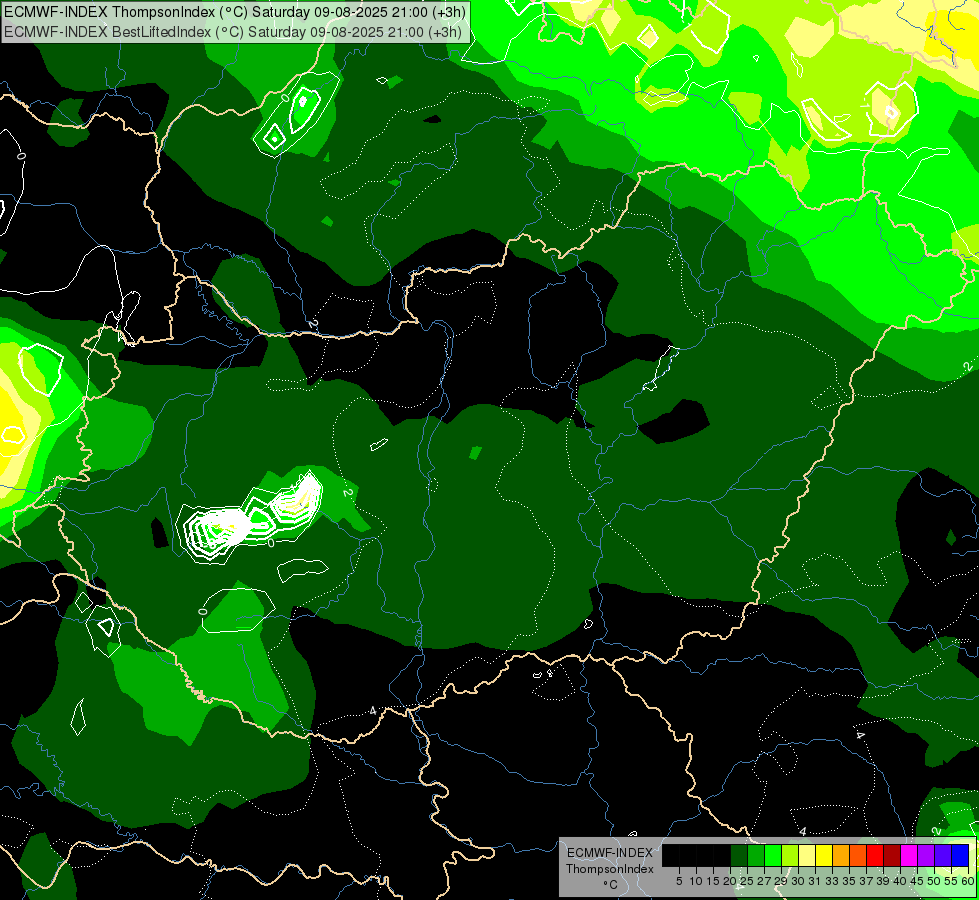Image resolution: width=979 pixels, height=900 pixels.
Task: Click the legend tick value 10
Action: pos(696,881)
